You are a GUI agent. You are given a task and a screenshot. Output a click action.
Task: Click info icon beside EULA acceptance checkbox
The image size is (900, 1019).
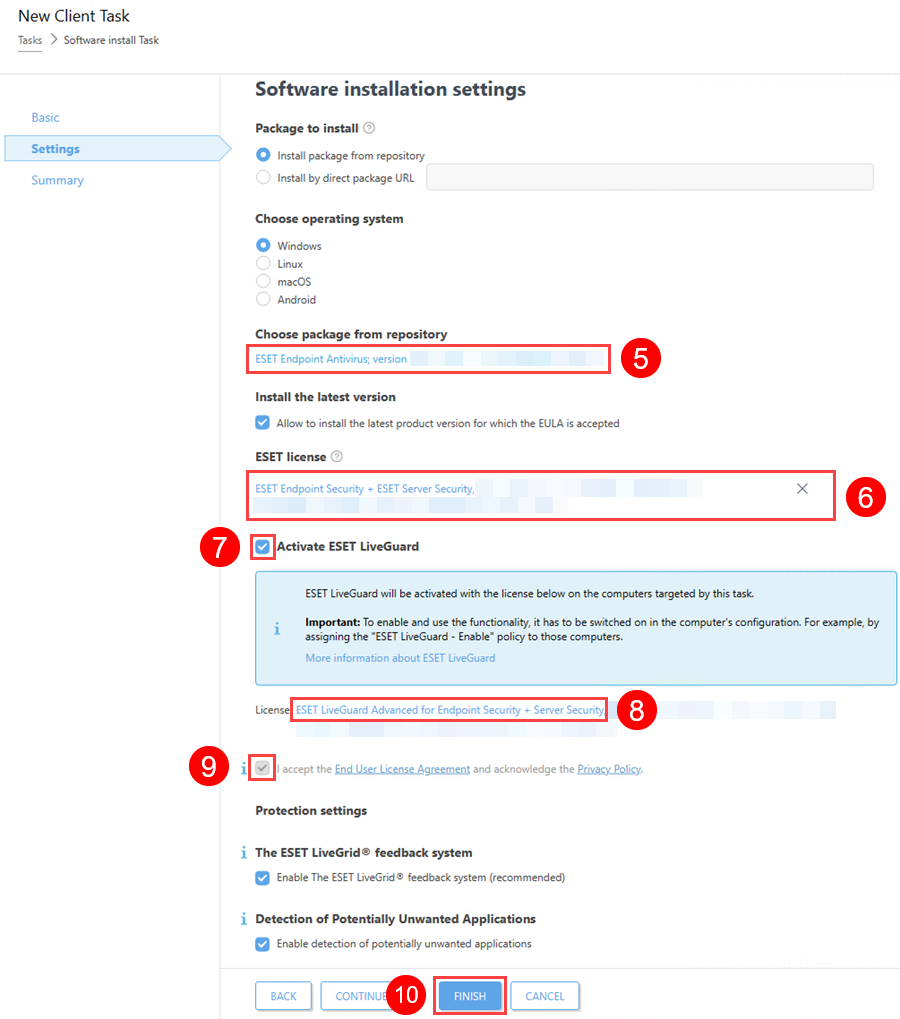(244, 769)
